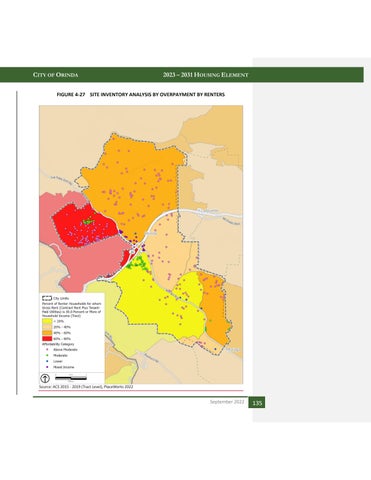Image resolution: width=371 pixels, height=480 pixels.
Task: Select the orange 40%-60% legend swatch
Action: 47,333
